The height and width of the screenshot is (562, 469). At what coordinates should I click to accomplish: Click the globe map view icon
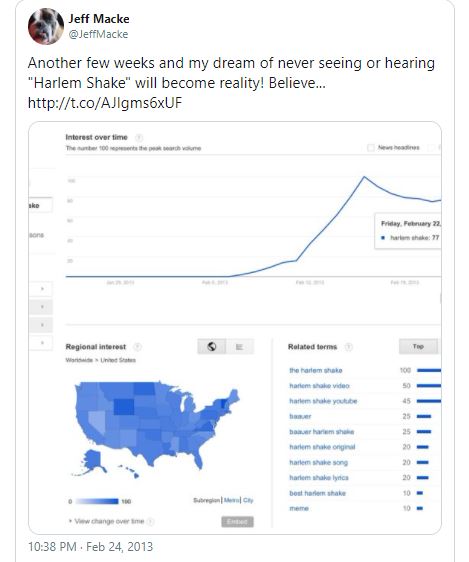(x=212, y=347)
